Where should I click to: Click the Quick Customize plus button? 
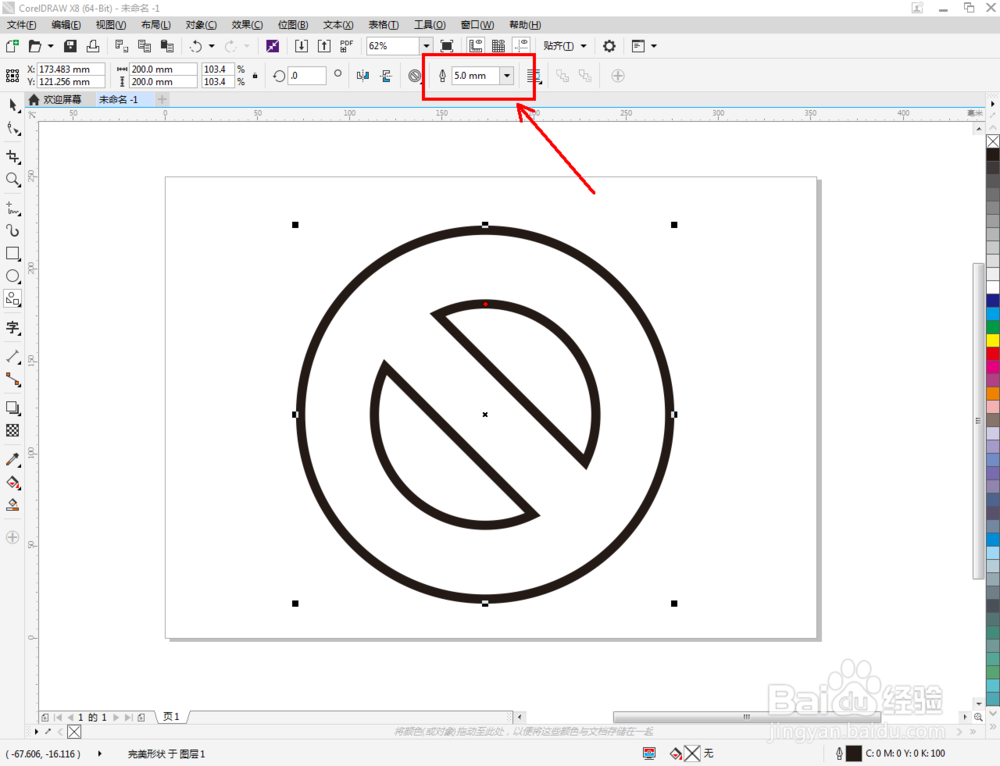(x=617, y=76)
